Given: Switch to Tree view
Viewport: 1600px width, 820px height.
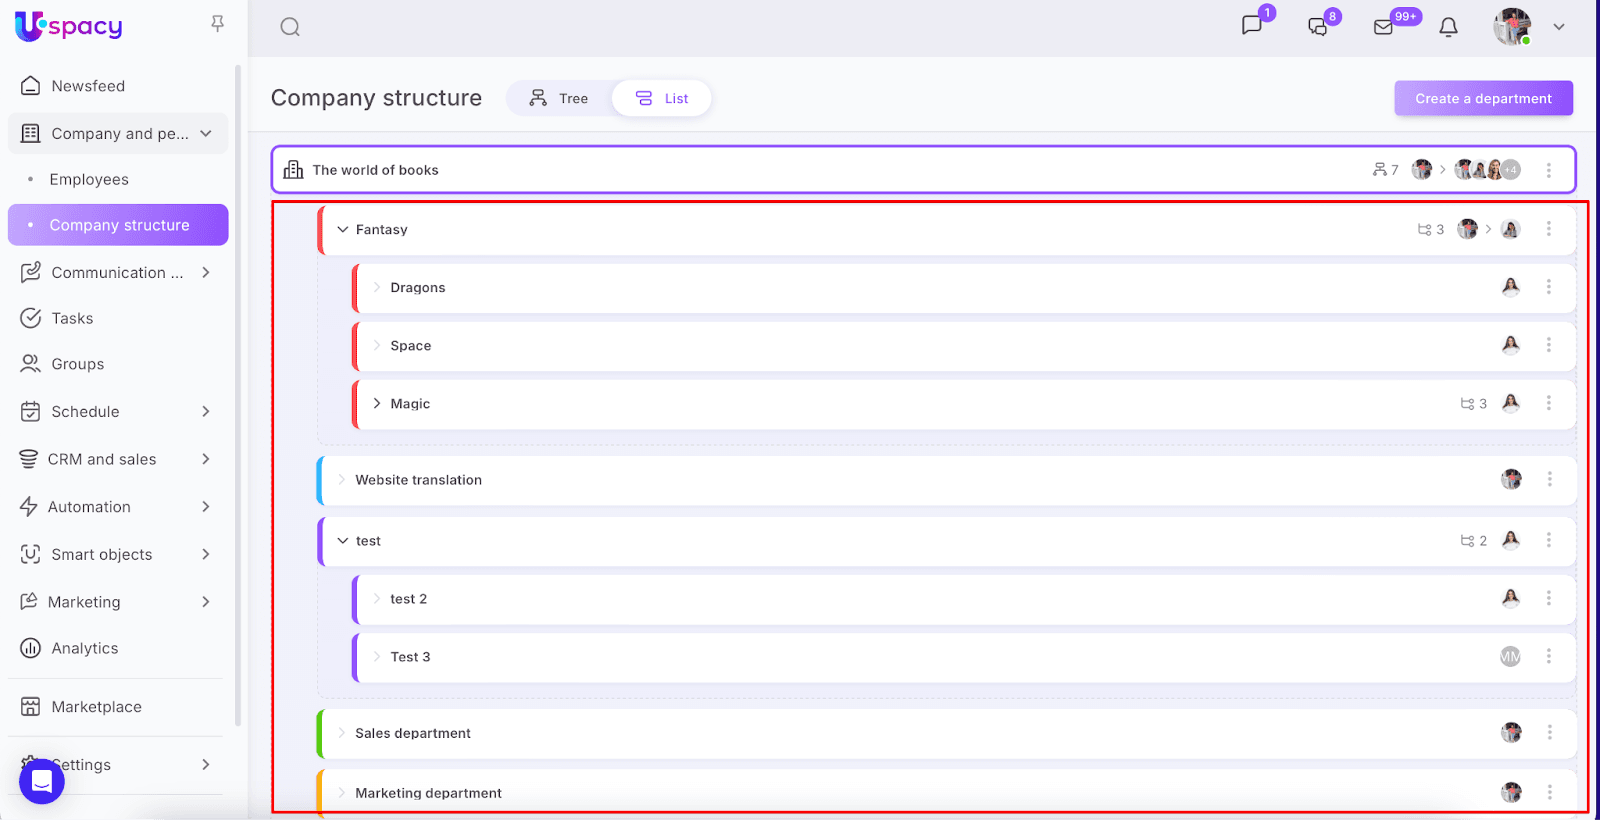Looking at the screenshot, I should [559, 98].
